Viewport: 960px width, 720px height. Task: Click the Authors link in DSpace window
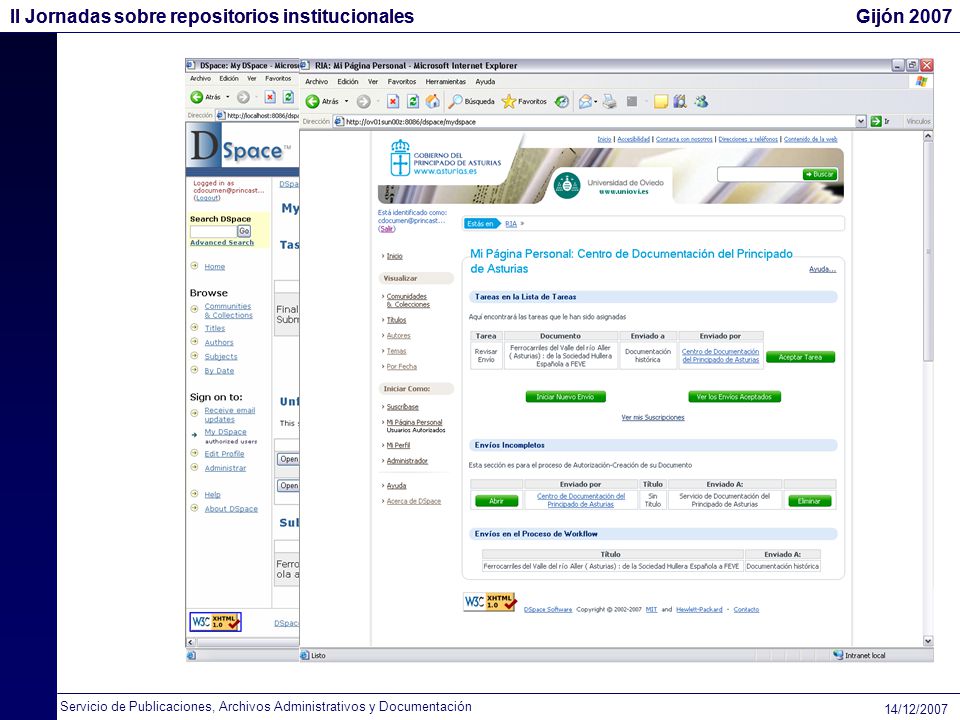[219, 343]
